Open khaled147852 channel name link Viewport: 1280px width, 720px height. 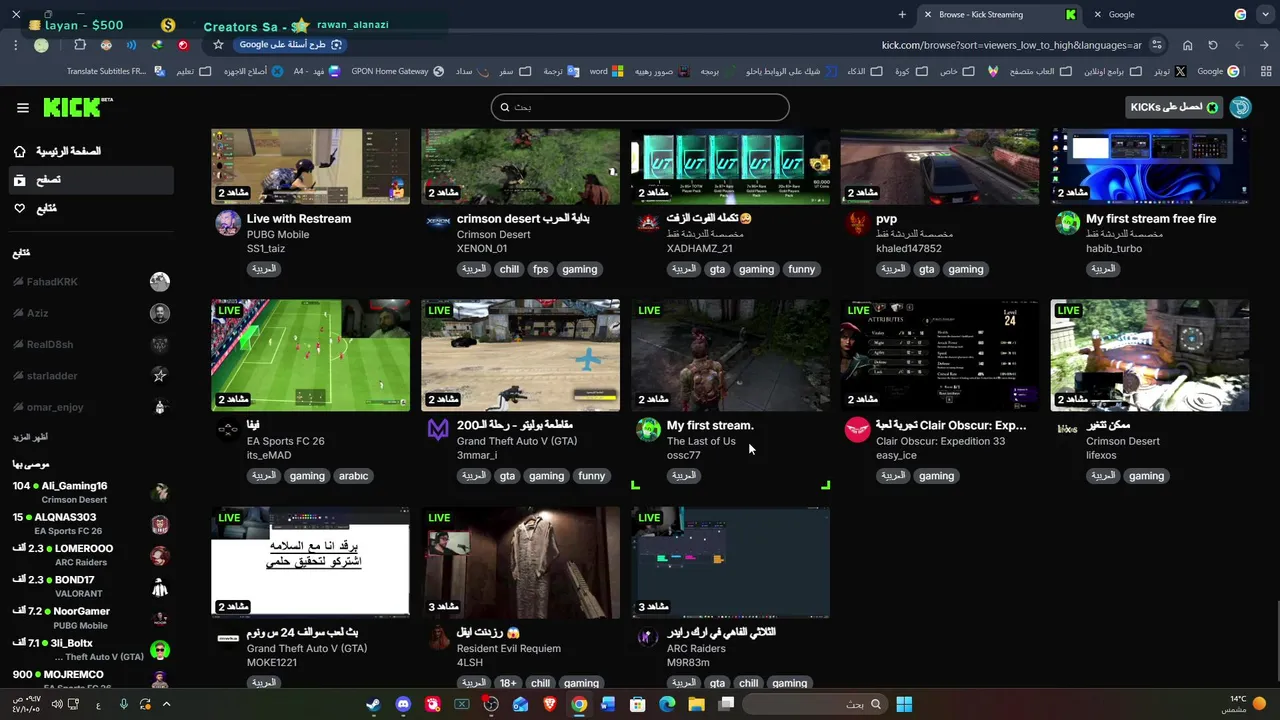(909, 248)
